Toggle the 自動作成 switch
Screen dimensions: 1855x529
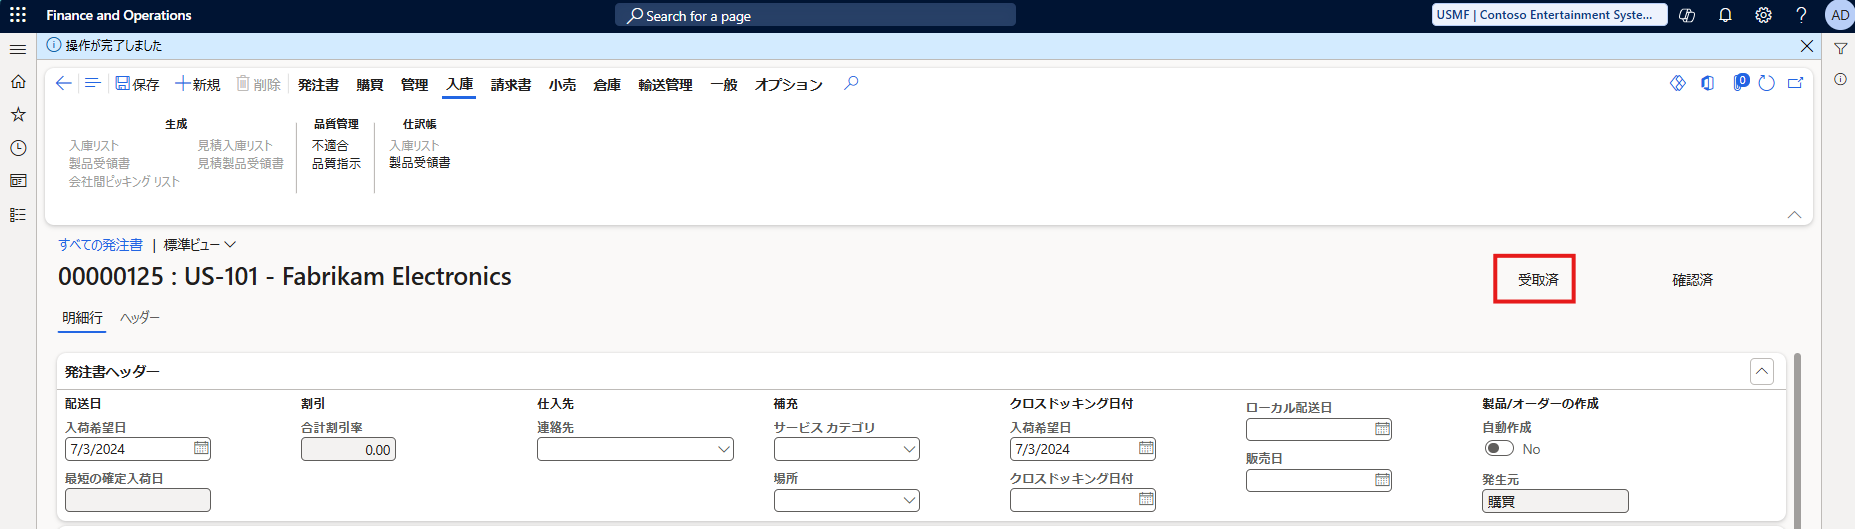click(x=1499, y=449)
